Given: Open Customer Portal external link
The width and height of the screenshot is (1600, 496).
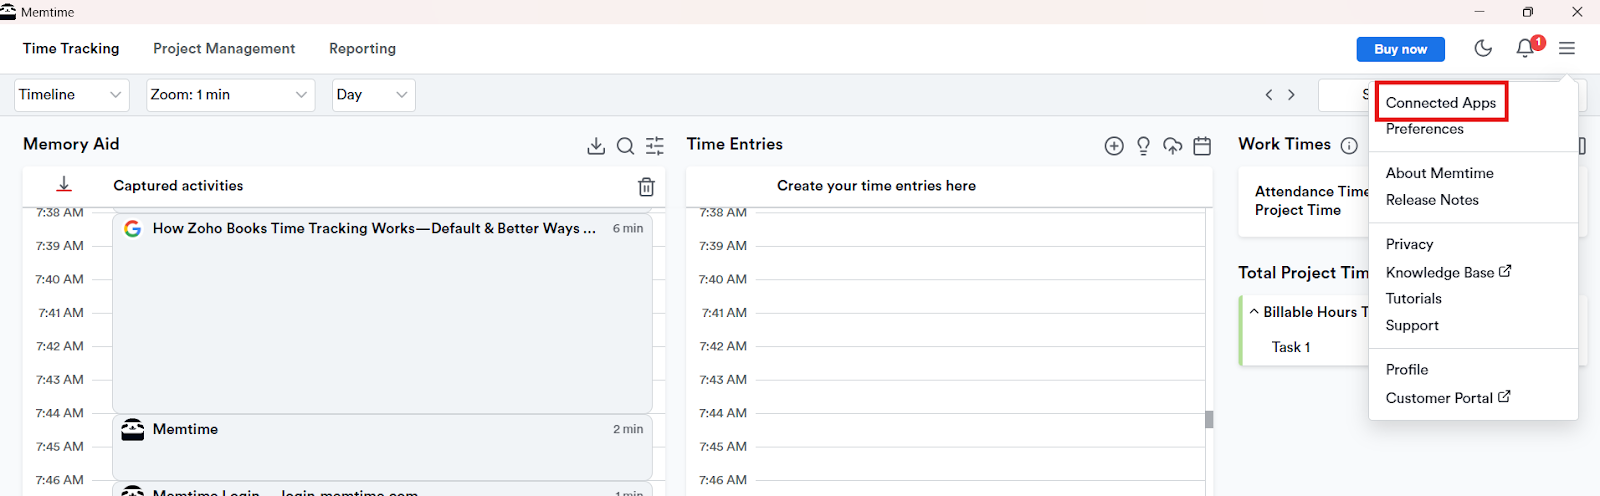Looking at the screenshot, I should pos(1448,398).
